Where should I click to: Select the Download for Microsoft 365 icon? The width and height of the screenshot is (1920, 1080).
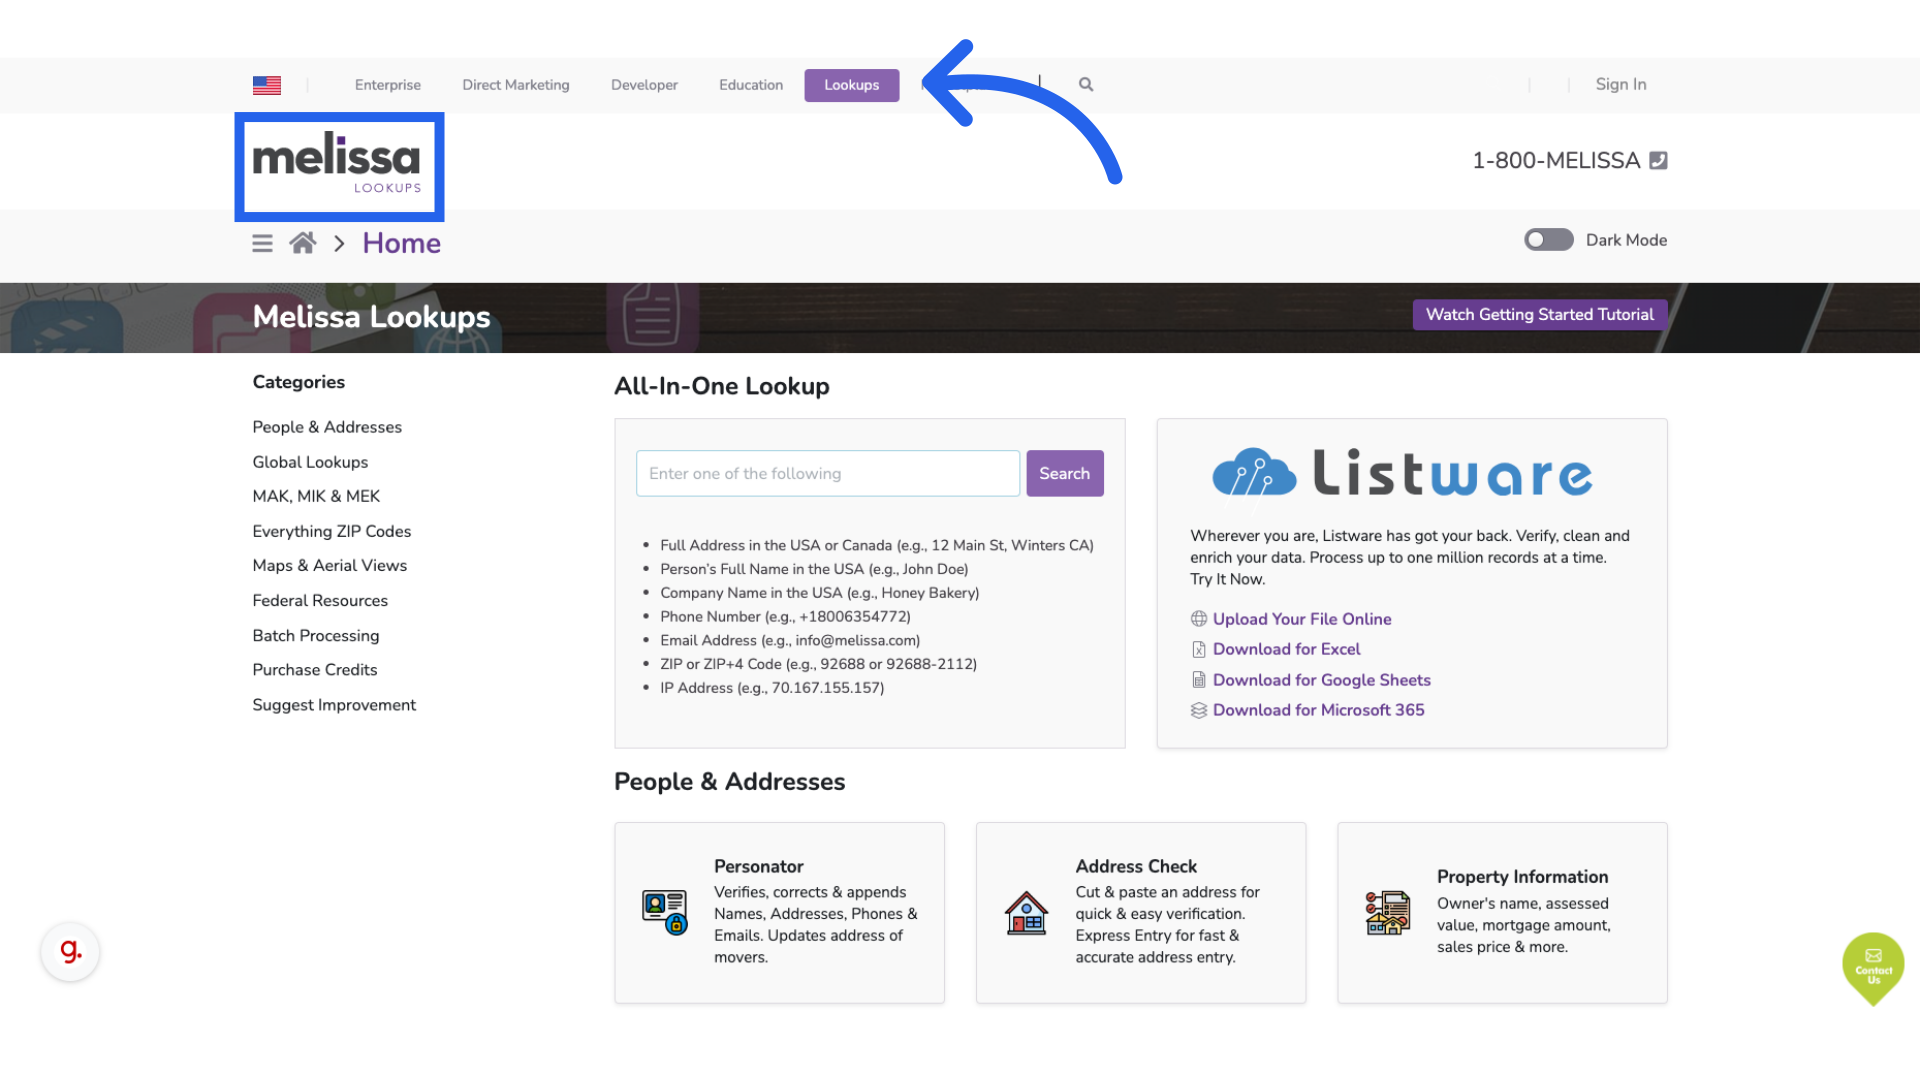coord(1198,710)
